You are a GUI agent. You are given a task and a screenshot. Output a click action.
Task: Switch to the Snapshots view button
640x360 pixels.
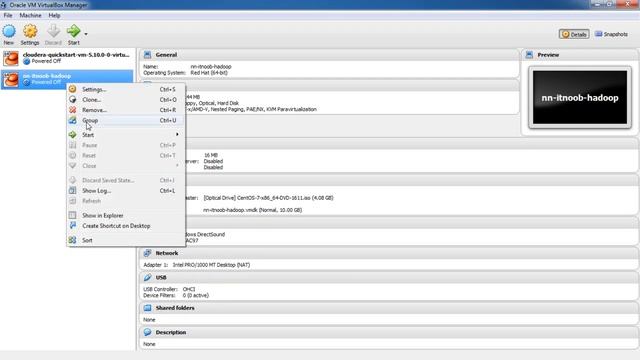(x=611, y=34)
